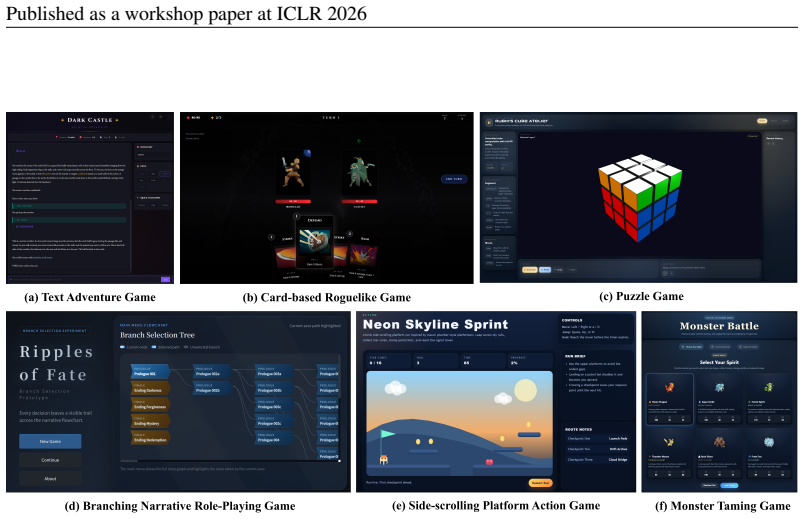Click Continue in Ripples of Fate menu
The width and height of the screenshot is (804, 519).
(x=50, y=460)
